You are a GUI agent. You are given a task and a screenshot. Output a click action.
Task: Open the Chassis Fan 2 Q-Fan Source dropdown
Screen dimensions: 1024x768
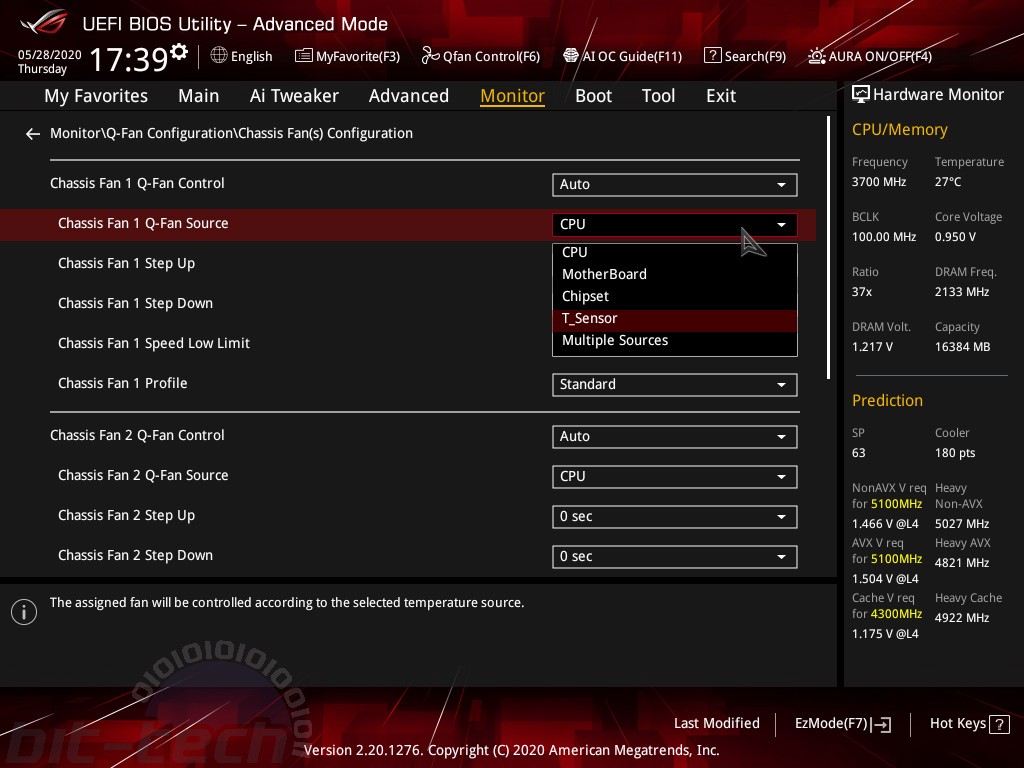tap(675, 477)
